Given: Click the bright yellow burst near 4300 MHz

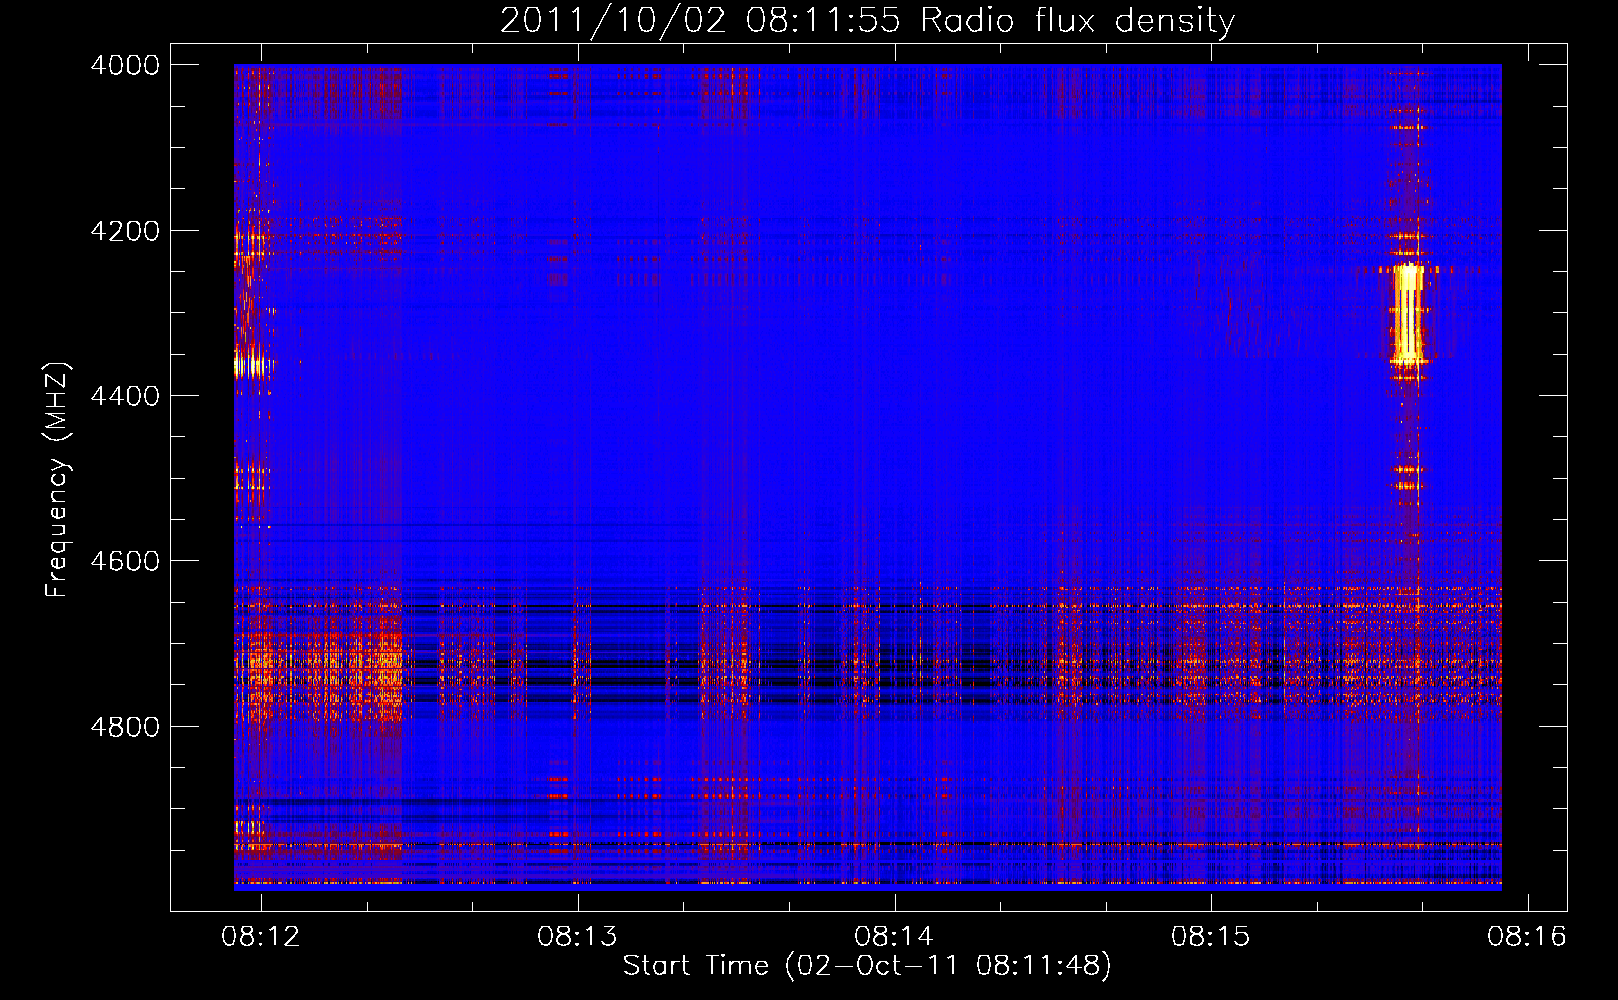Looking at the screenshot, I should click(x=1408, y=312).
